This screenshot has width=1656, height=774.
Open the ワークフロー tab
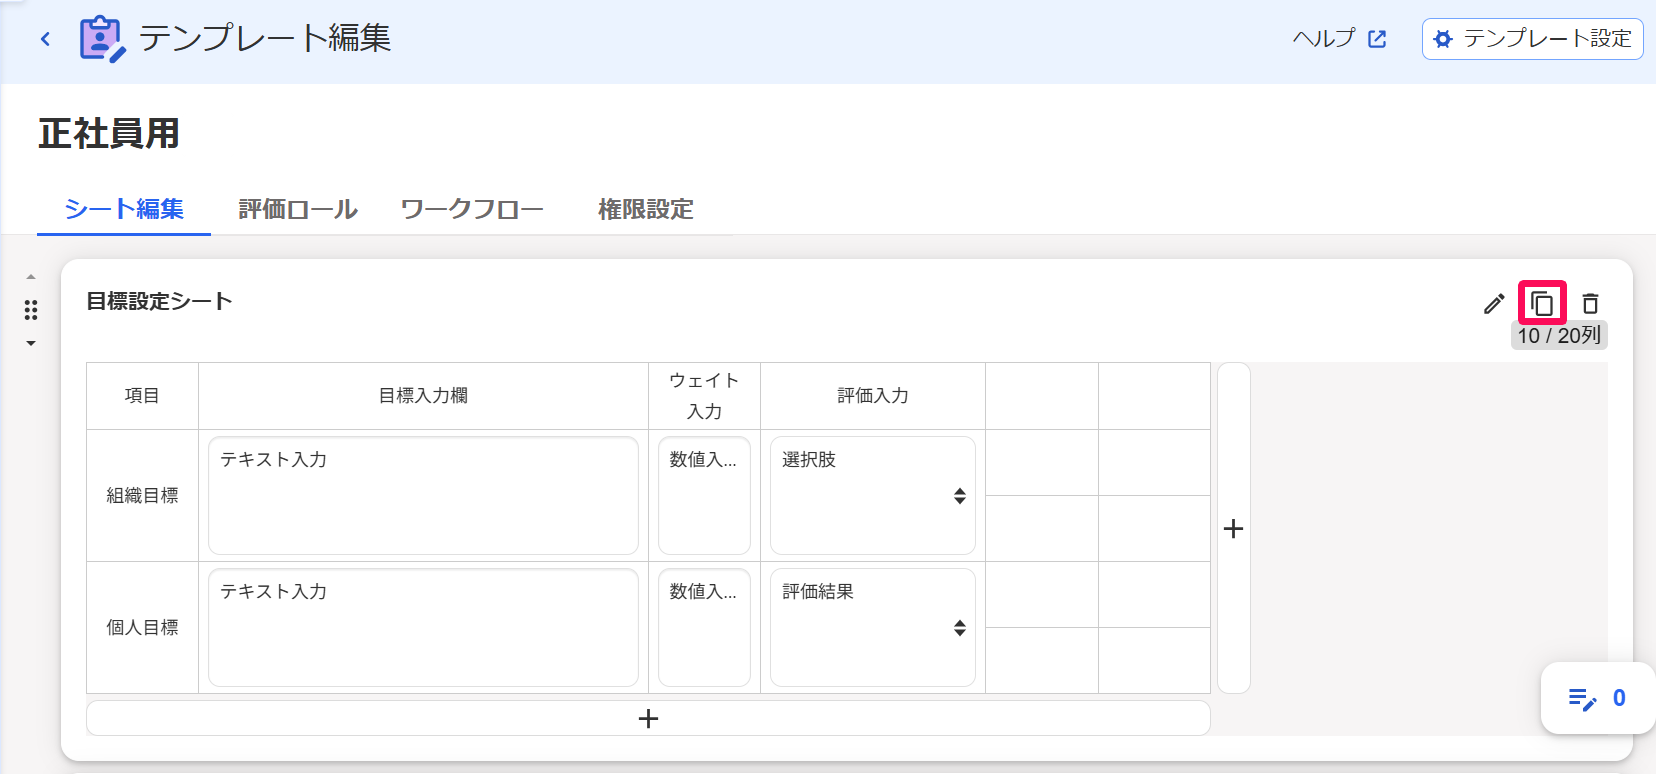click(x=472, y=209)
